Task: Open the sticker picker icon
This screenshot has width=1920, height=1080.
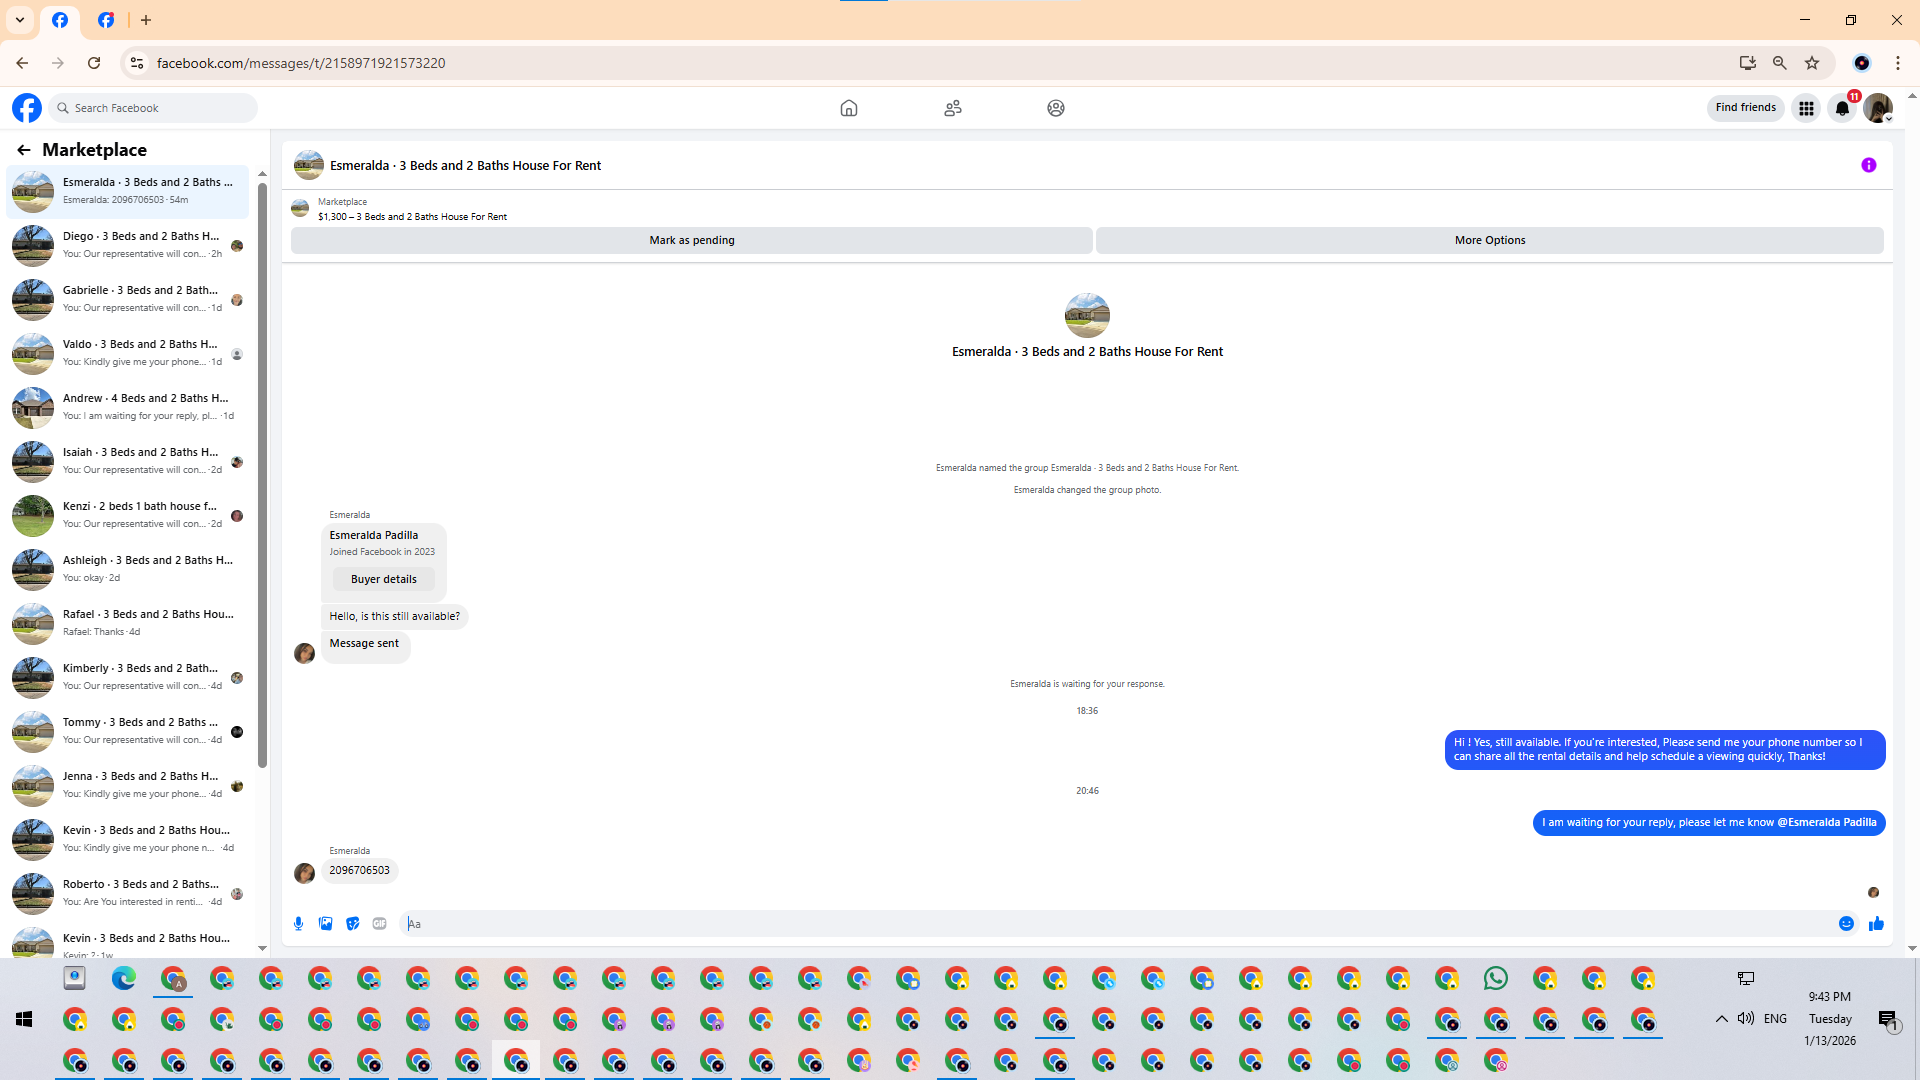Action: tap(352, 924)
